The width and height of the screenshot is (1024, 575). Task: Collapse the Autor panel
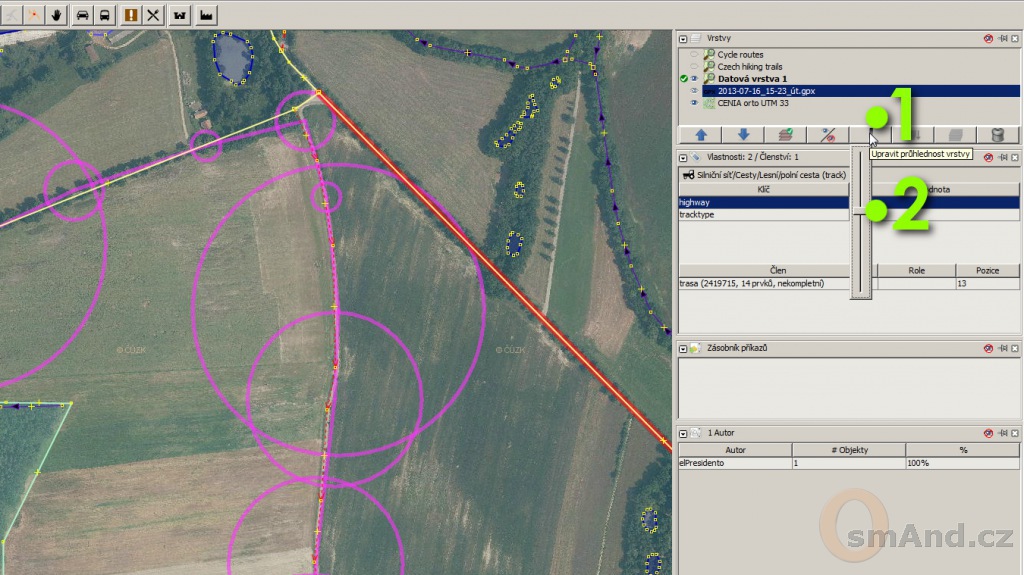tap(683, 433)
